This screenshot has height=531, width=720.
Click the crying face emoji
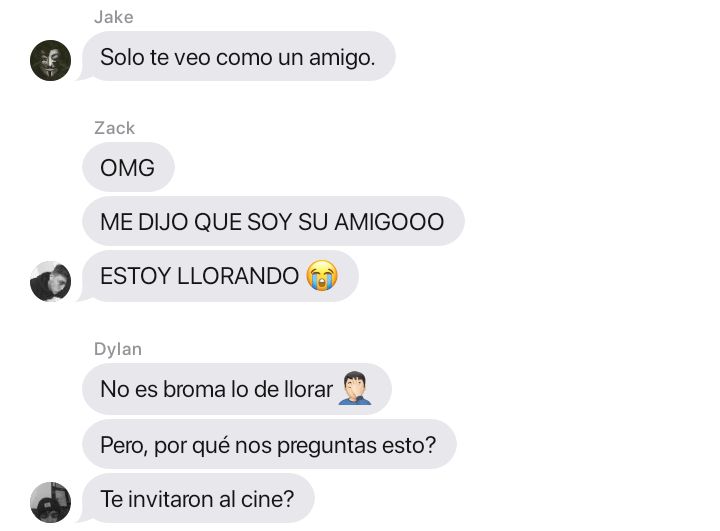click(322, 275)
